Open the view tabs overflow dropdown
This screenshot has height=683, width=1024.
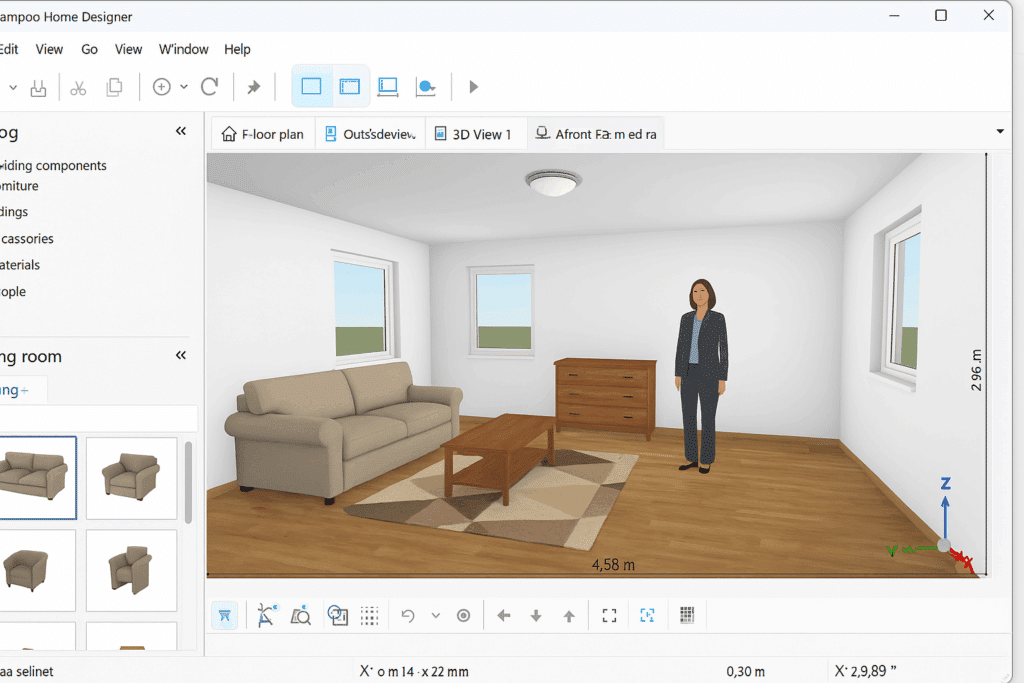click(1000, 132)
